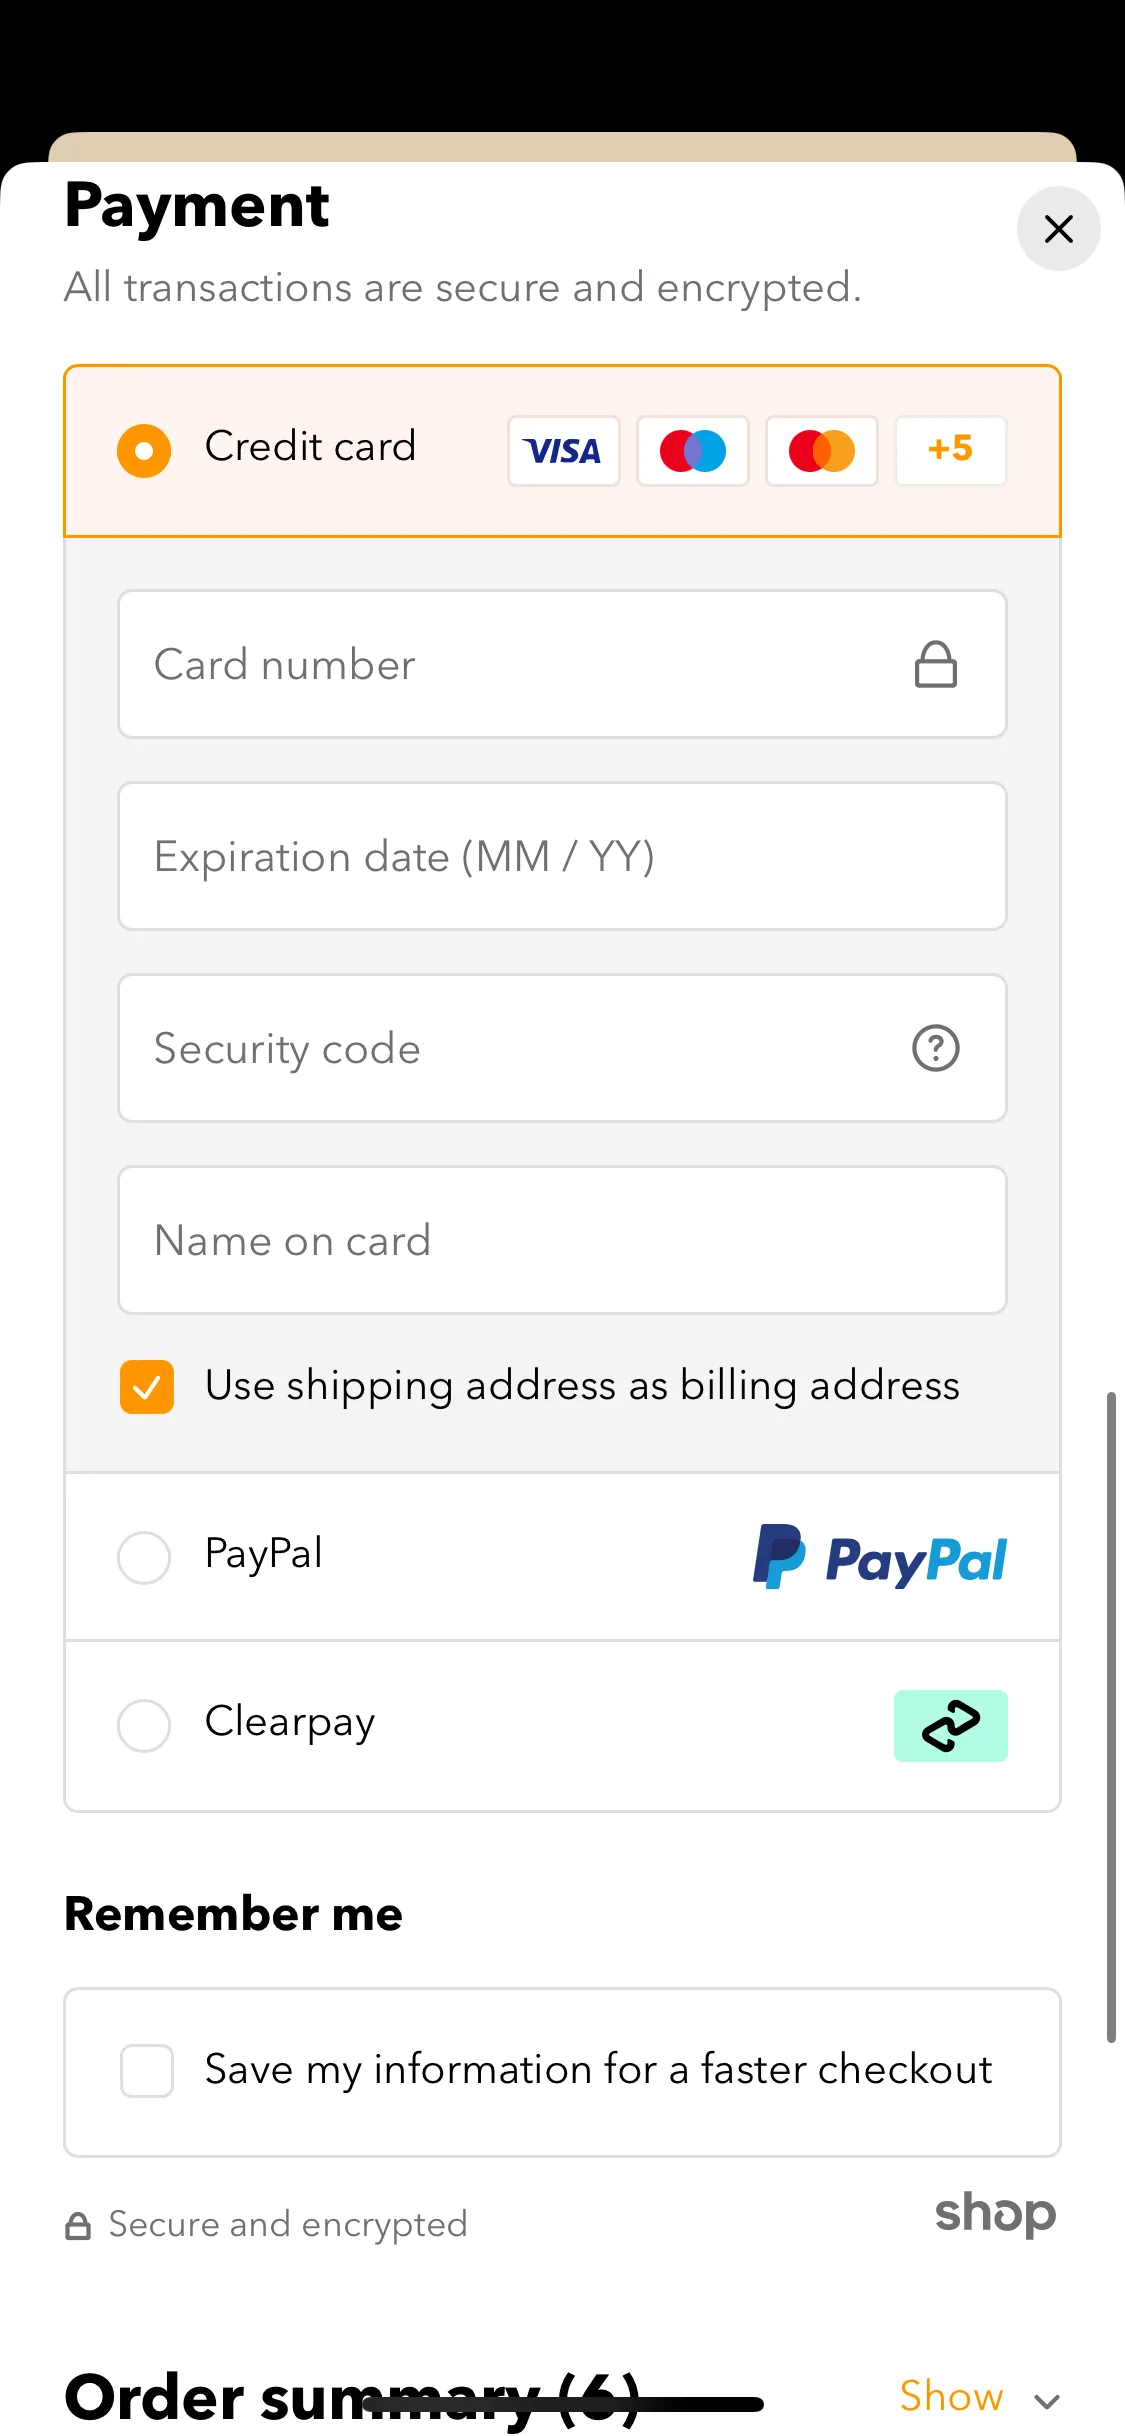This screenshot has height=2436, width=1125.
Task: Click the PayPal logo
Action: [880, 1557]
